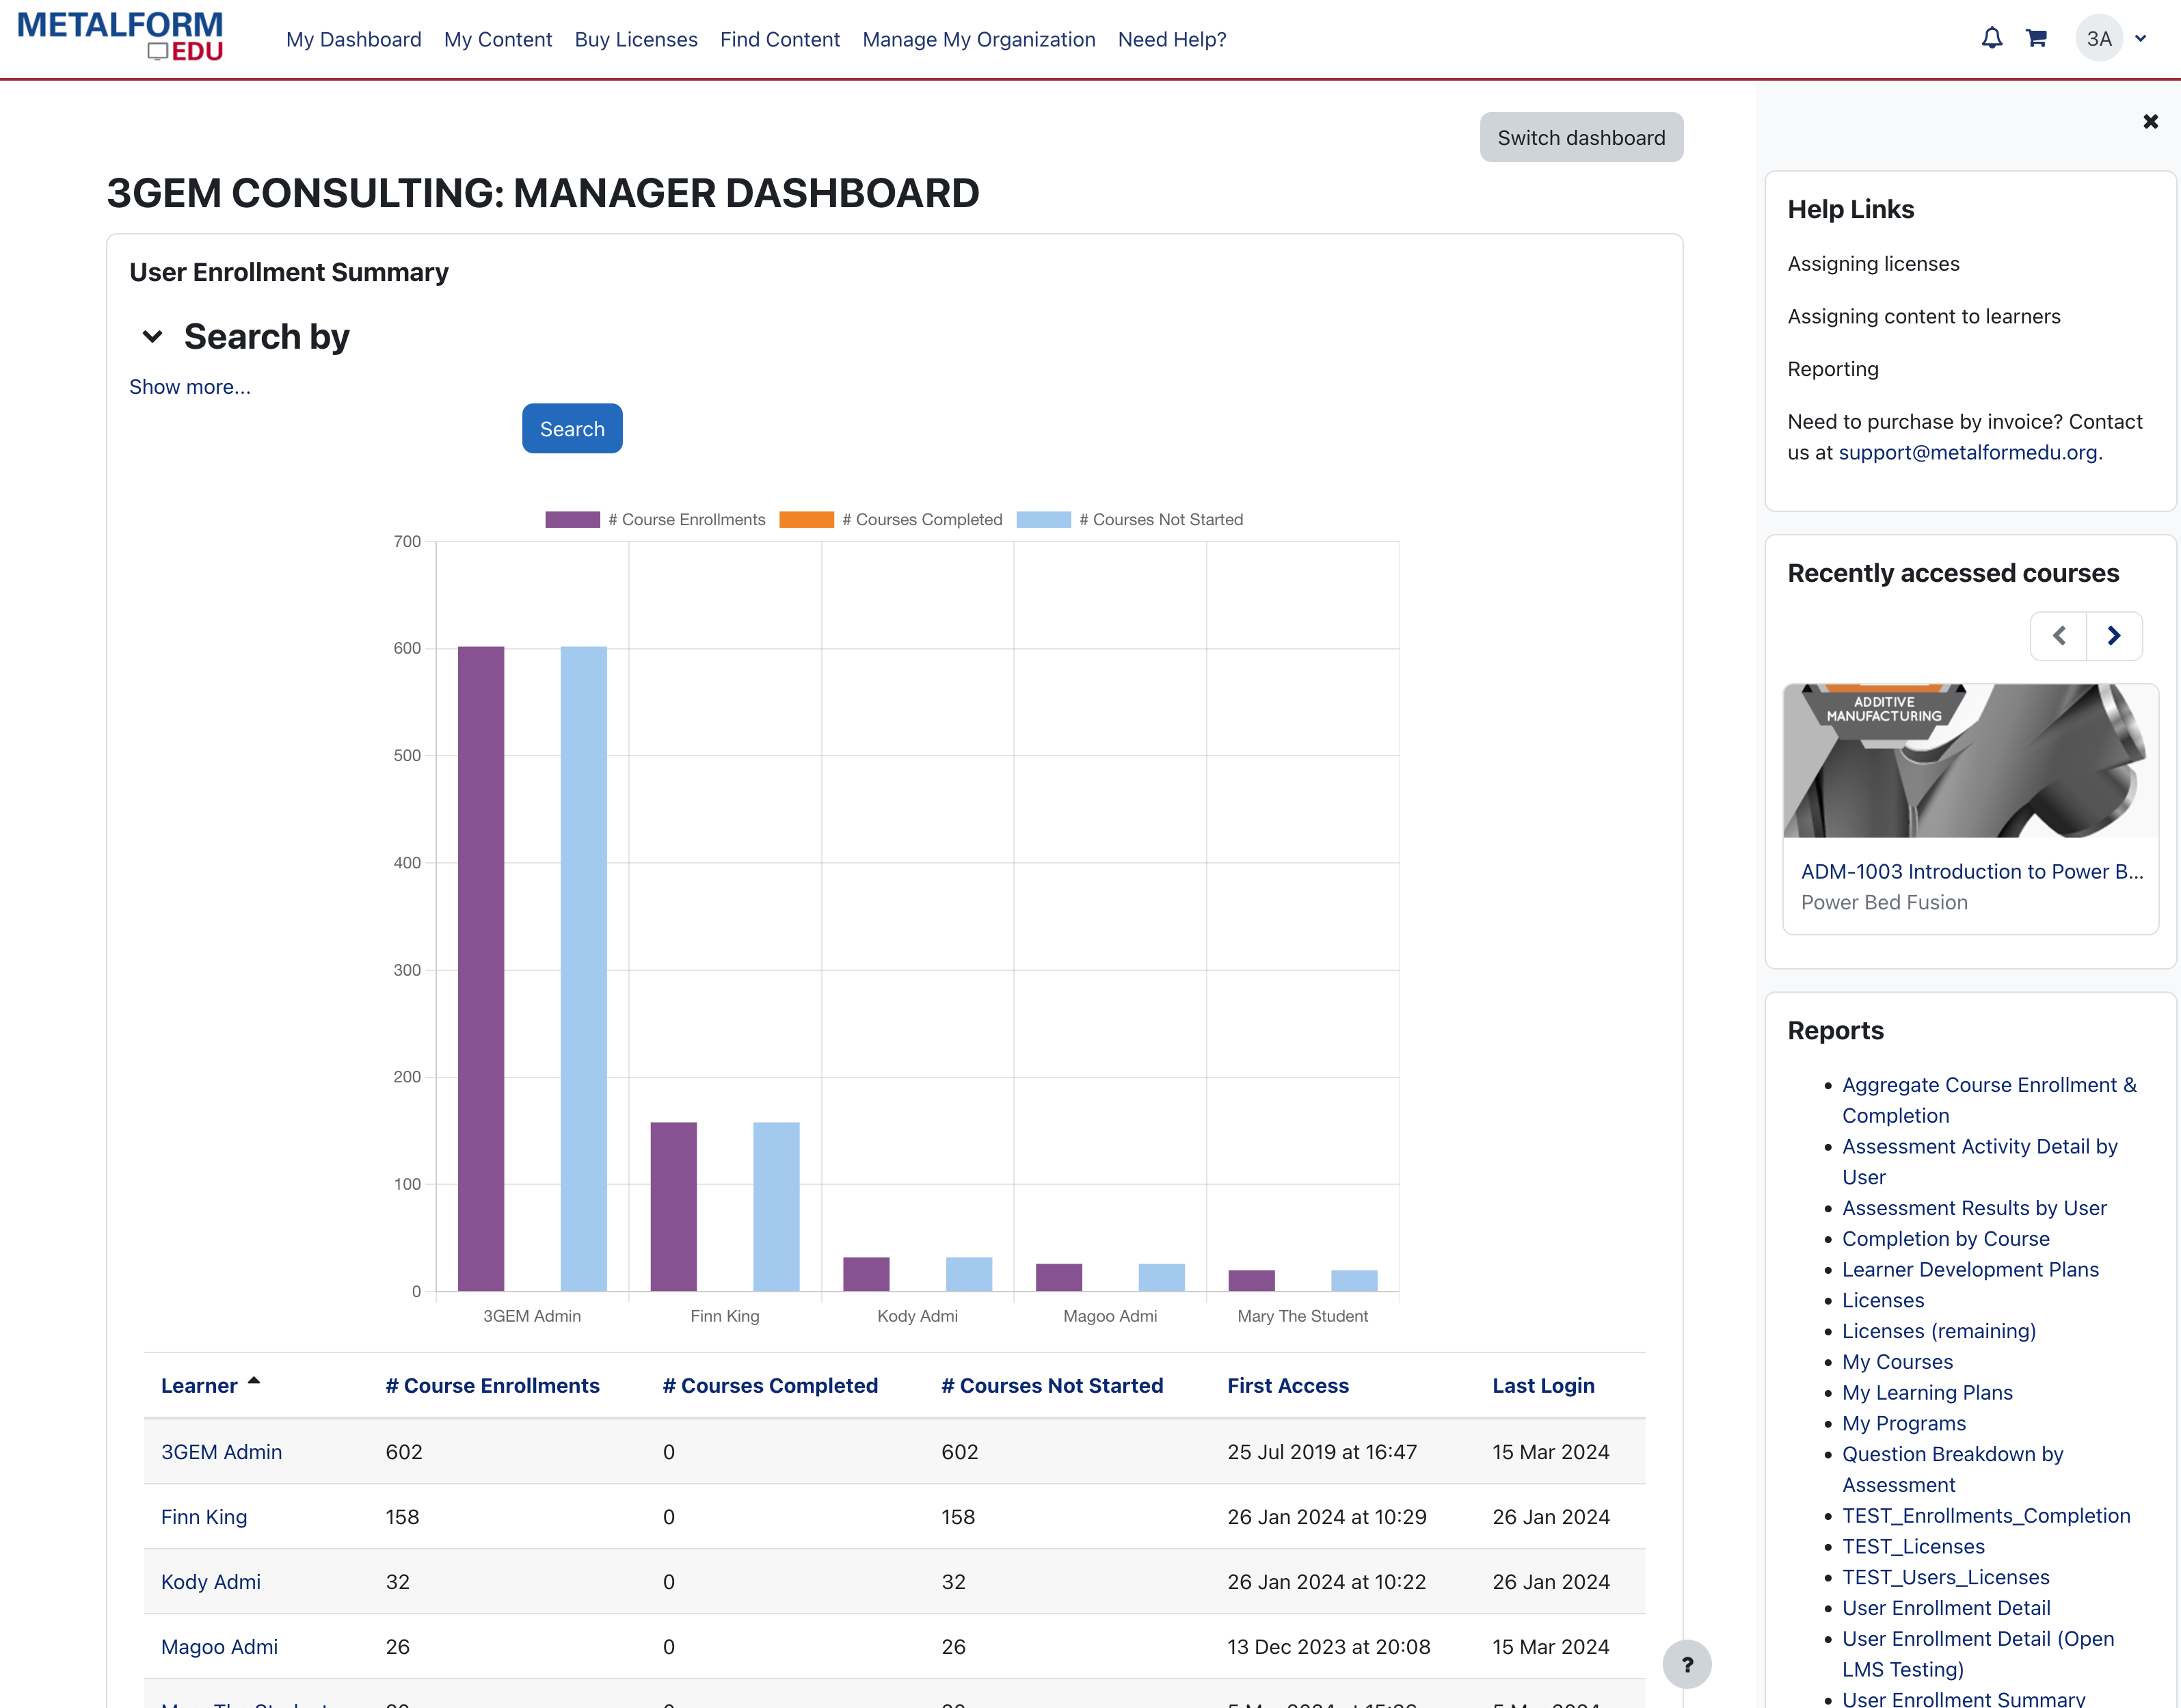The height and width of the screenshot is (1708, 2181).
Task: Sort table by Learner column header
Action: (x=199, y=1386)
